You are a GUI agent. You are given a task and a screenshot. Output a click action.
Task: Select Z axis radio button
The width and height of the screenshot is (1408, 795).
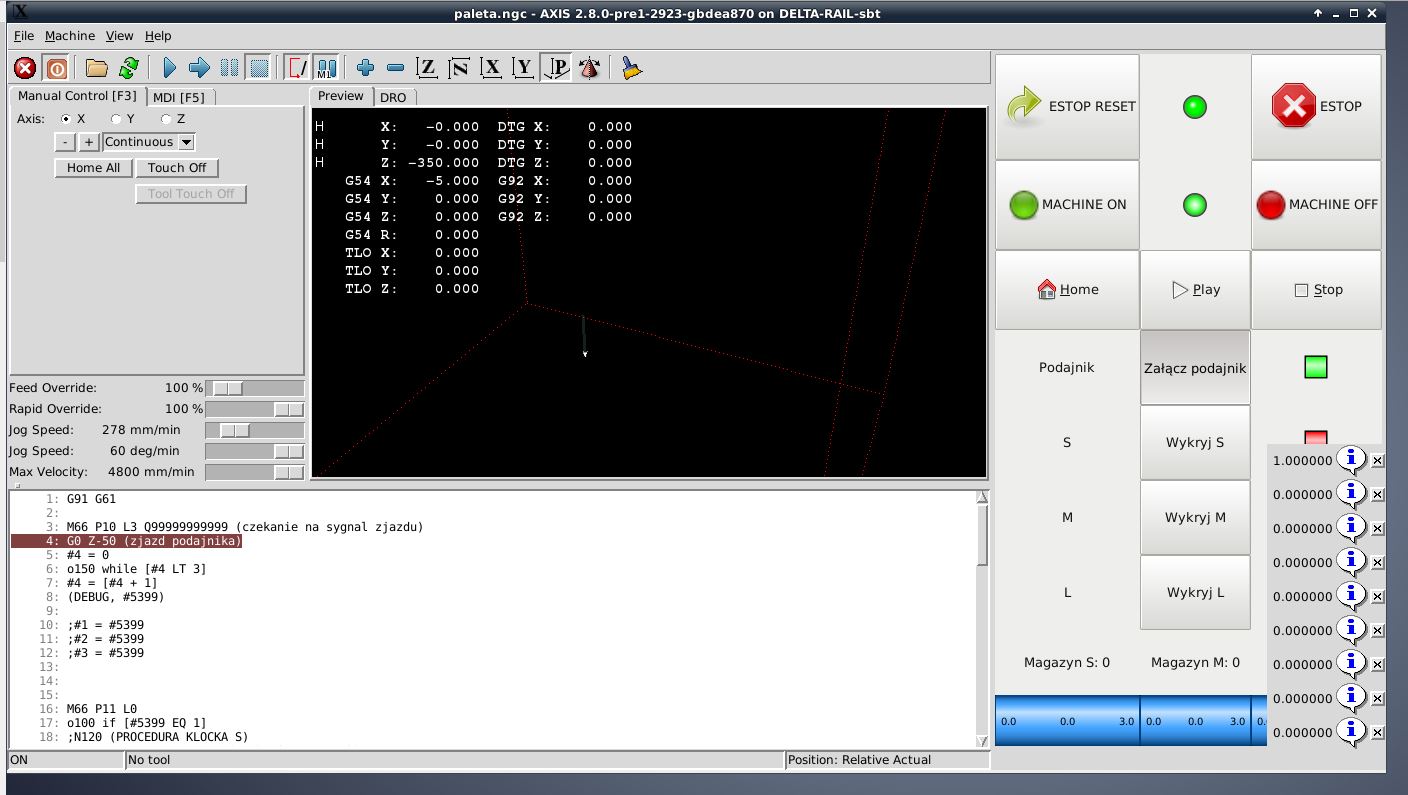[x=167, y=118]
